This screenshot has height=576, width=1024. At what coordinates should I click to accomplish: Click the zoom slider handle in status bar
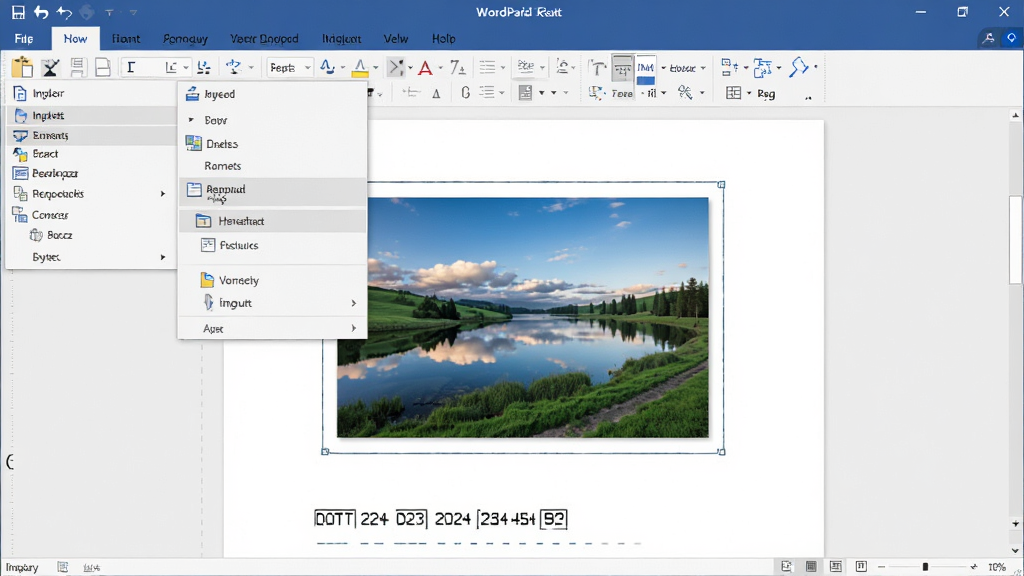point(925,567)
